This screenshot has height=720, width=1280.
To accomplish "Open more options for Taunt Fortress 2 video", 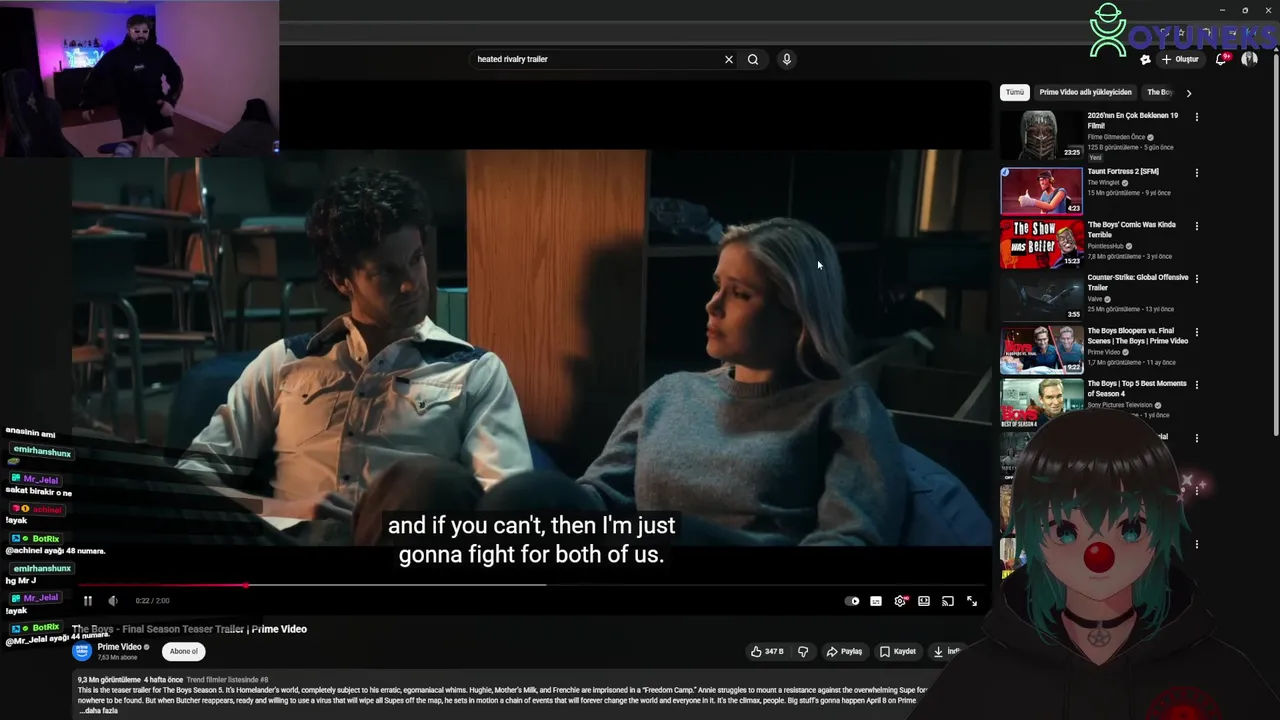I will [x=1196, y=173].
